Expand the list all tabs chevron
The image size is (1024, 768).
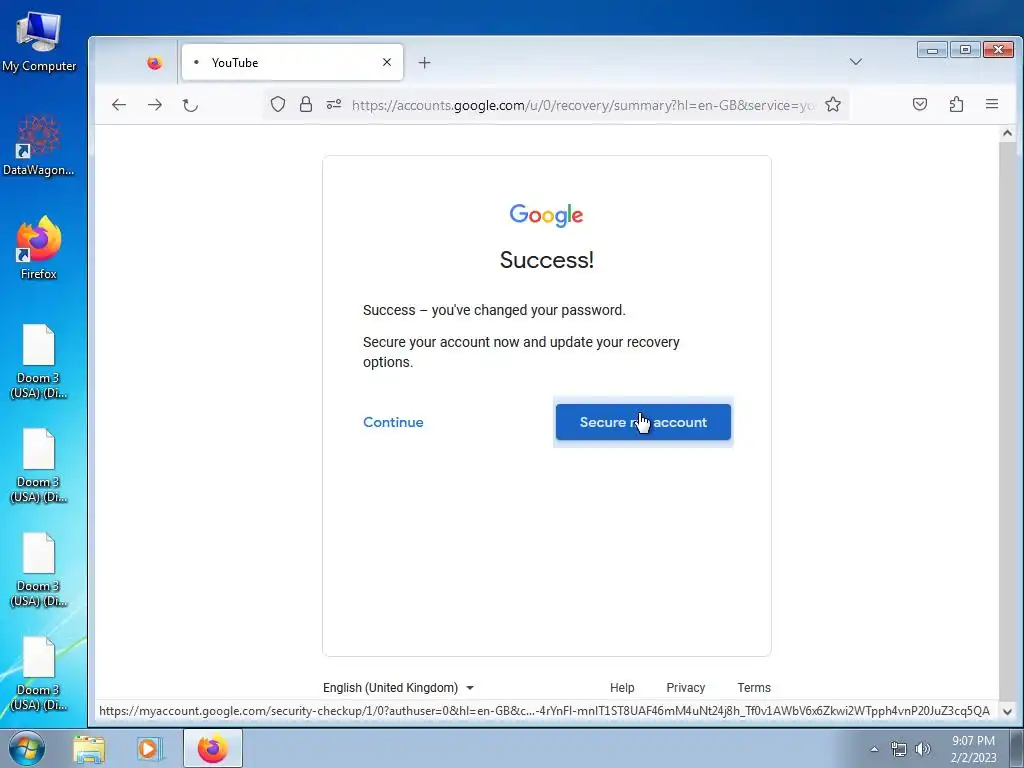pyautogui.click(x=856, y=62)
